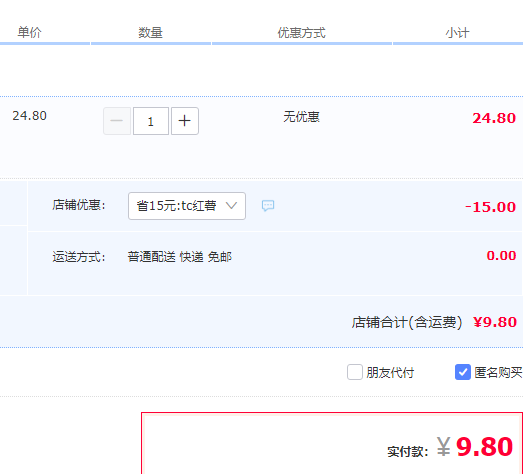The width and height of the screenshot is (528, 474).
Task: Enable the 朋友代付 checkbox
Action: tap(355, 372)
